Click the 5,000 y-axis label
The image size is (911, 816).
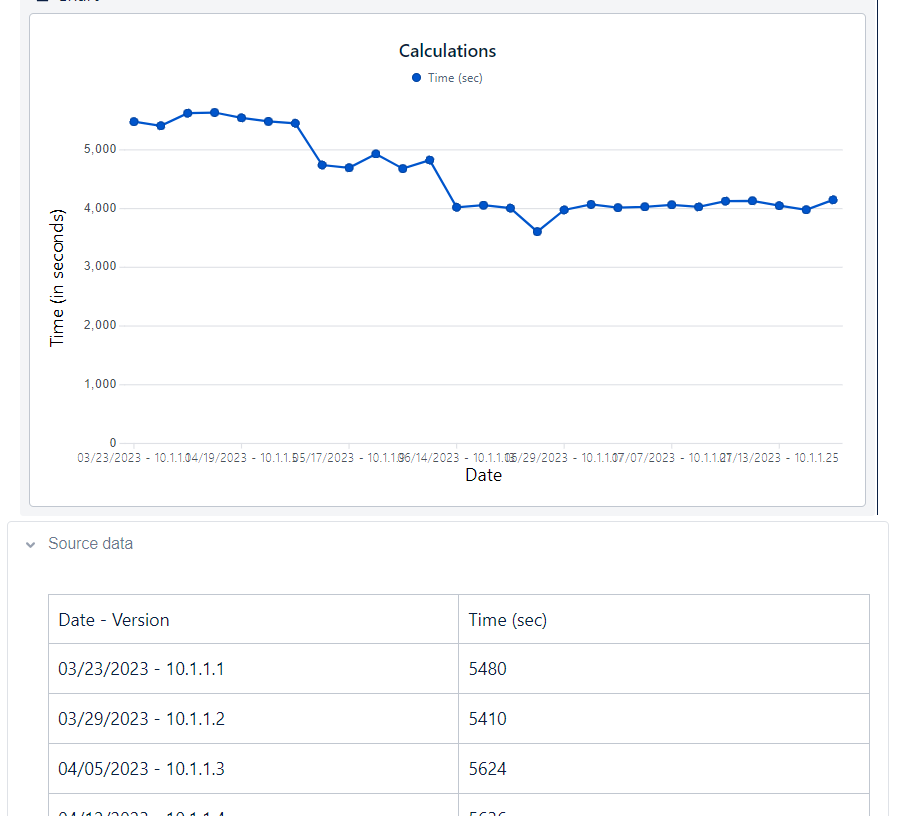click(x=100, y=149)
